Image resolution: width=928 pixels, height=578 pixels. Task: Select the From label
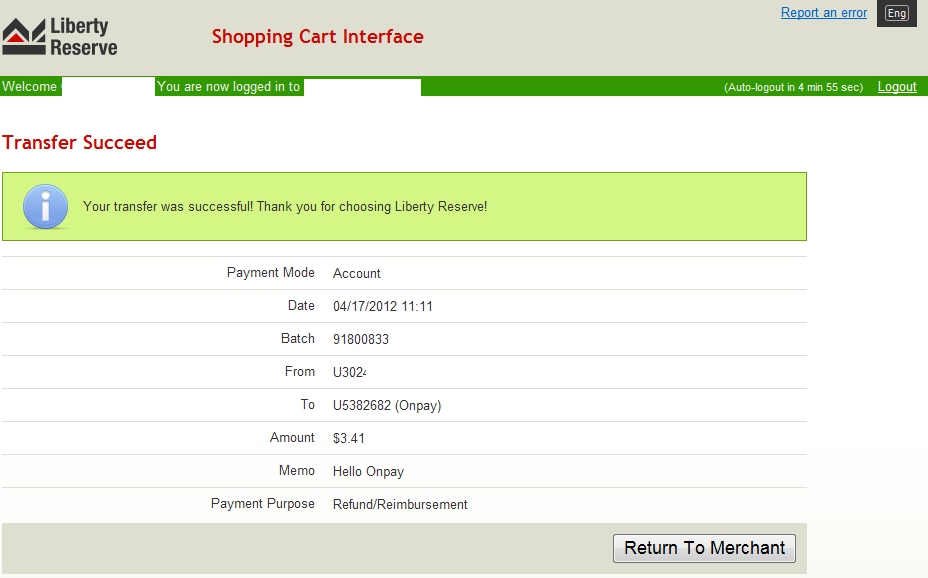pyautogui.click(x=299, y=372)
